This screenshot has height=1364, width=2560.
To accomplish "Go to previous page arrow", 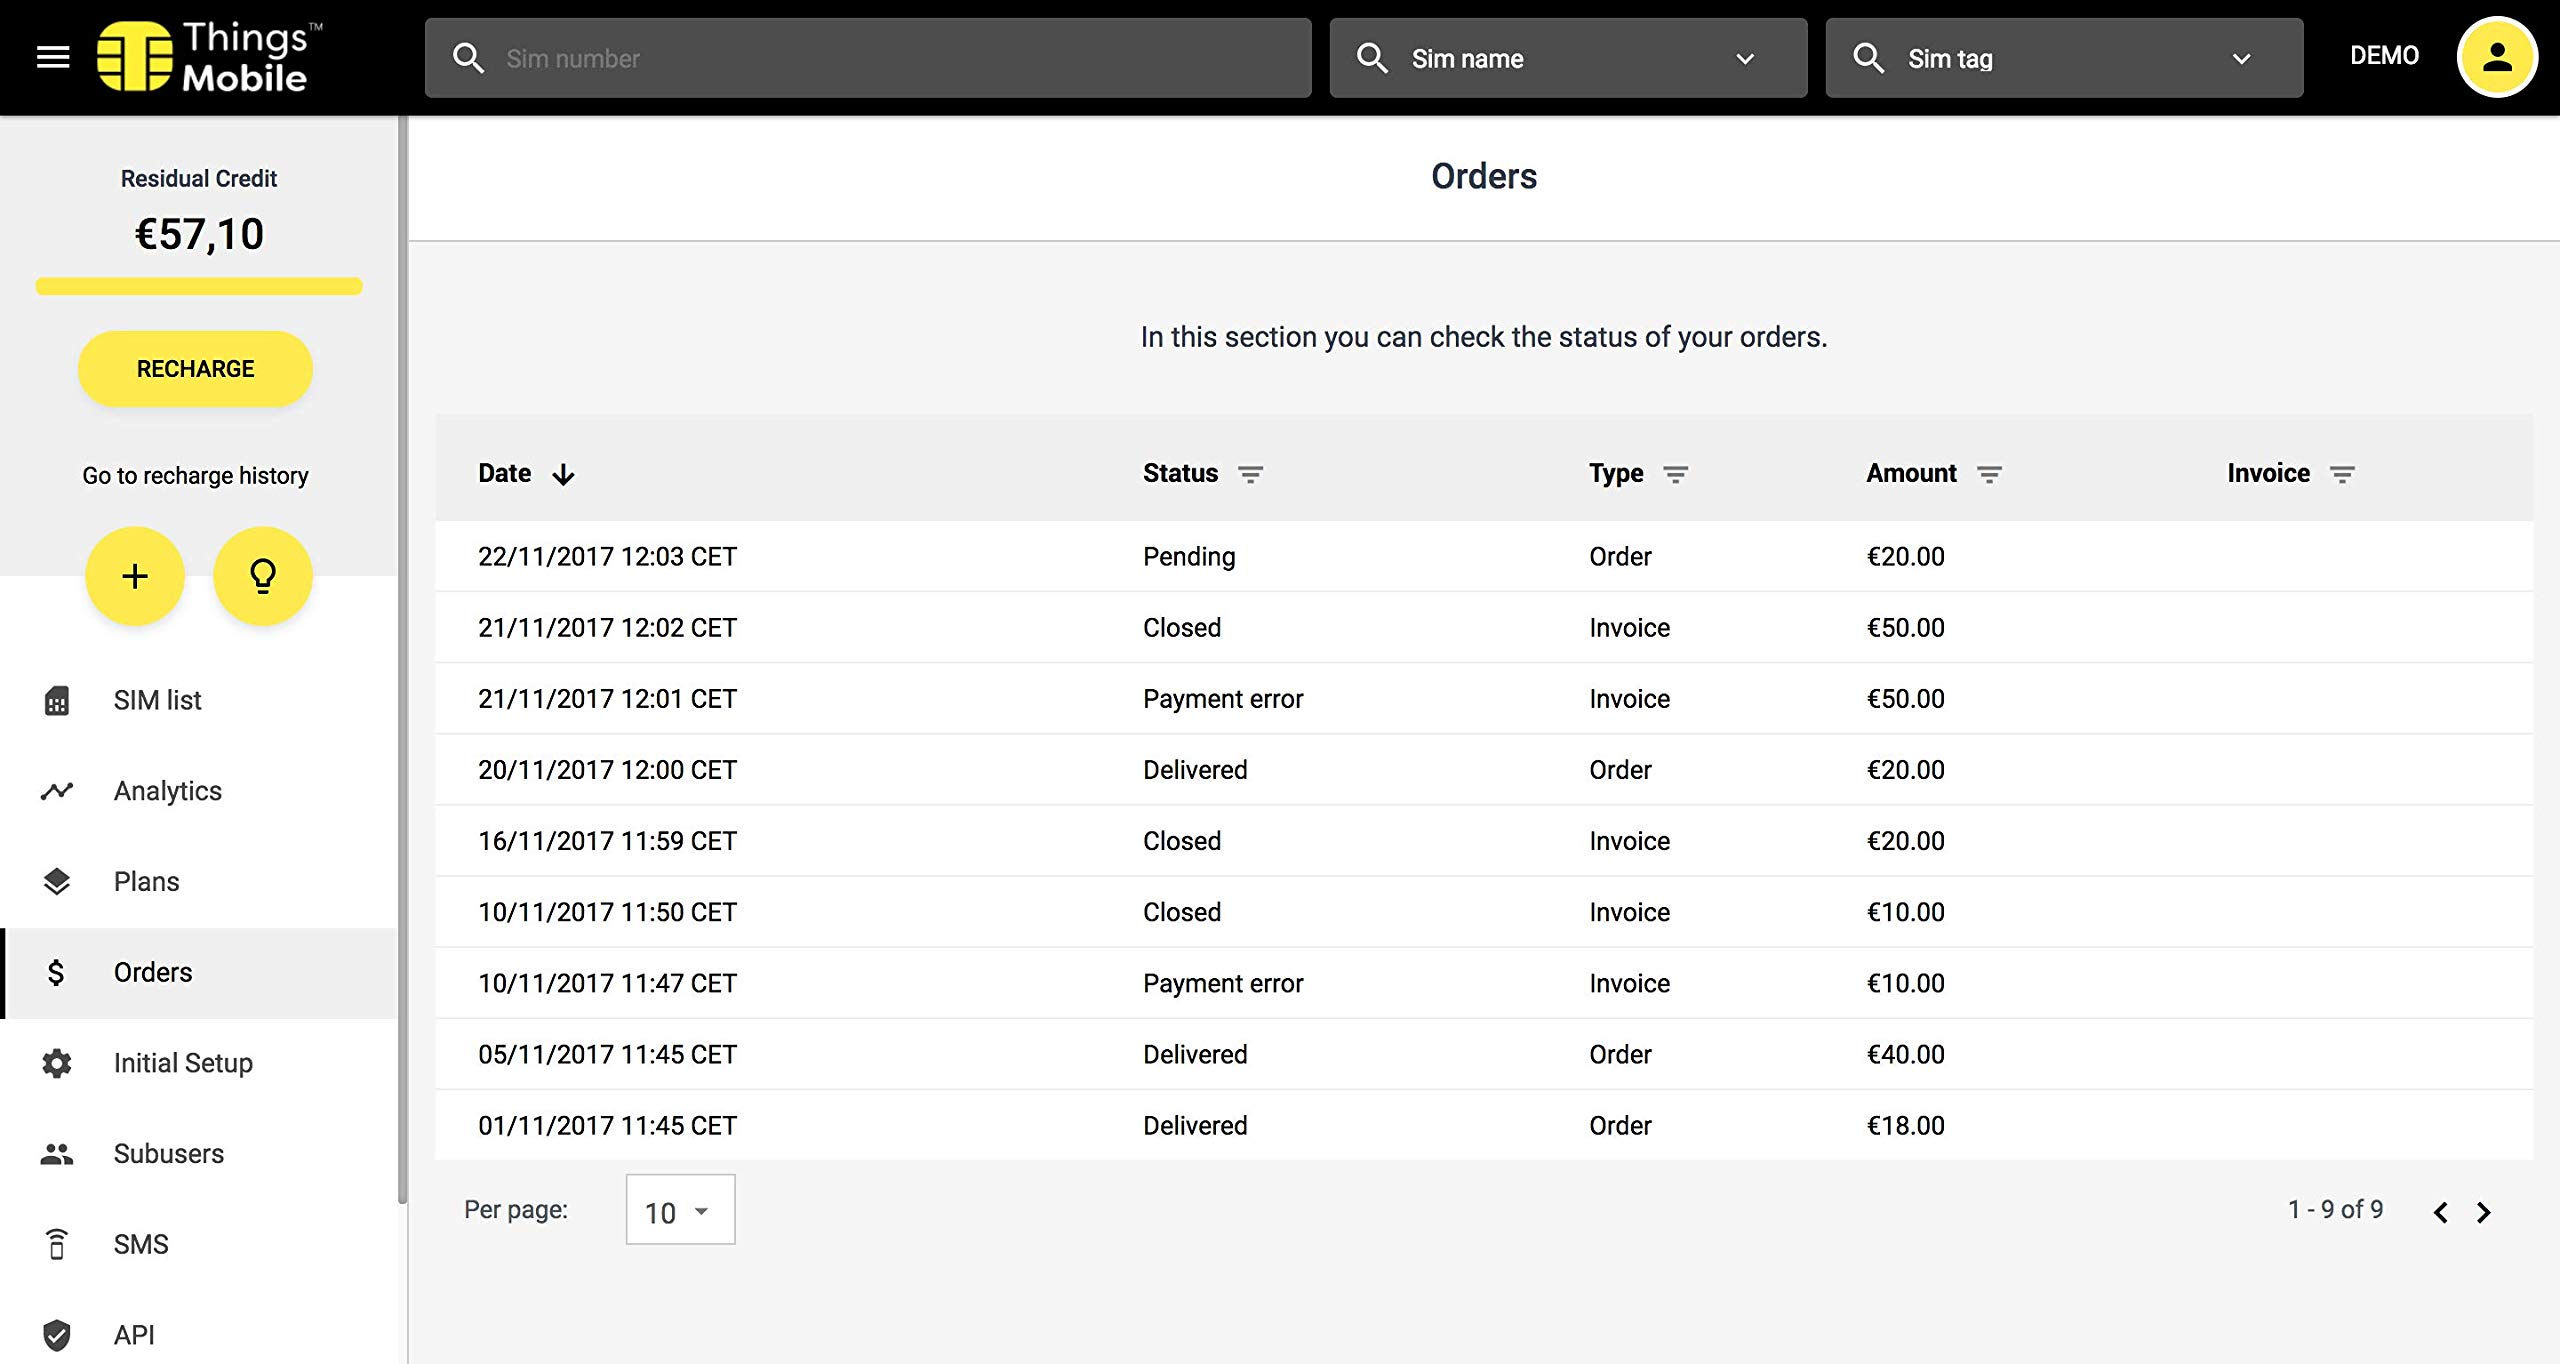I will (2440, 1212).
